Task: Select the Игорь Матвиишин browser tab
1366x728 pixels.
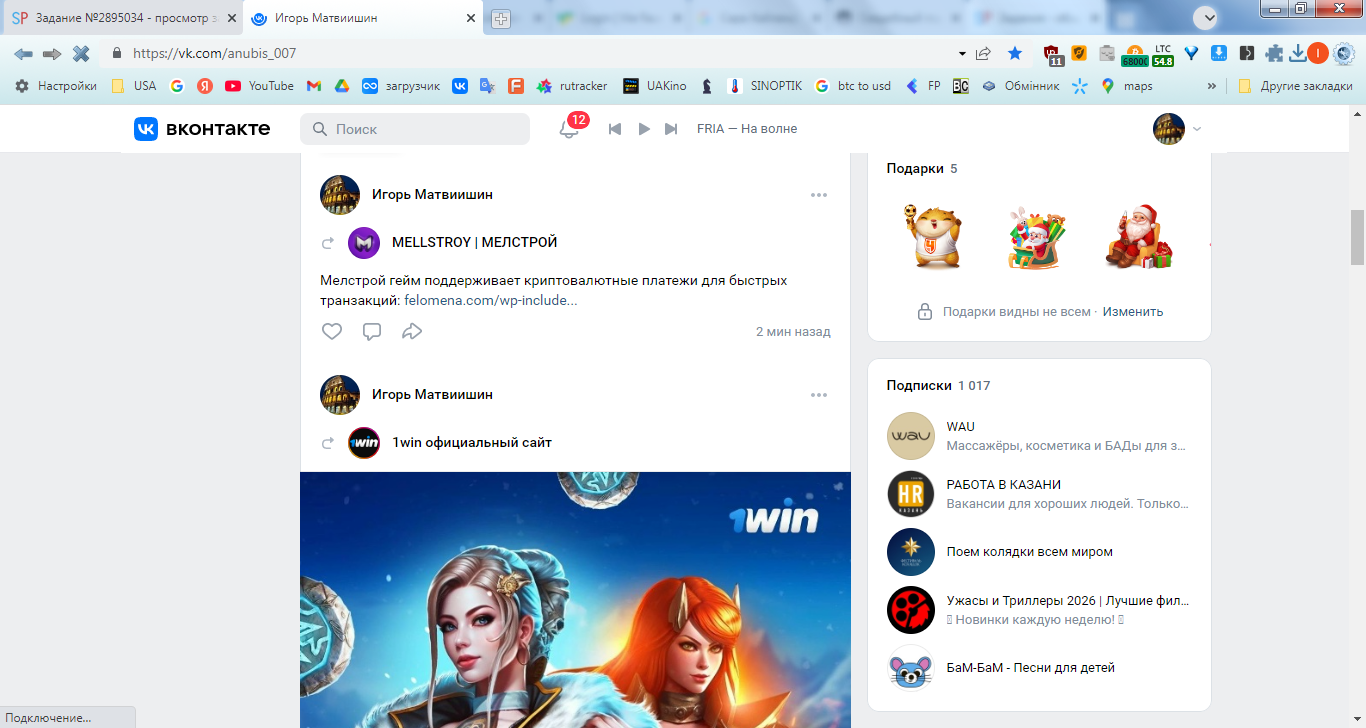Action: pos(363,18)
